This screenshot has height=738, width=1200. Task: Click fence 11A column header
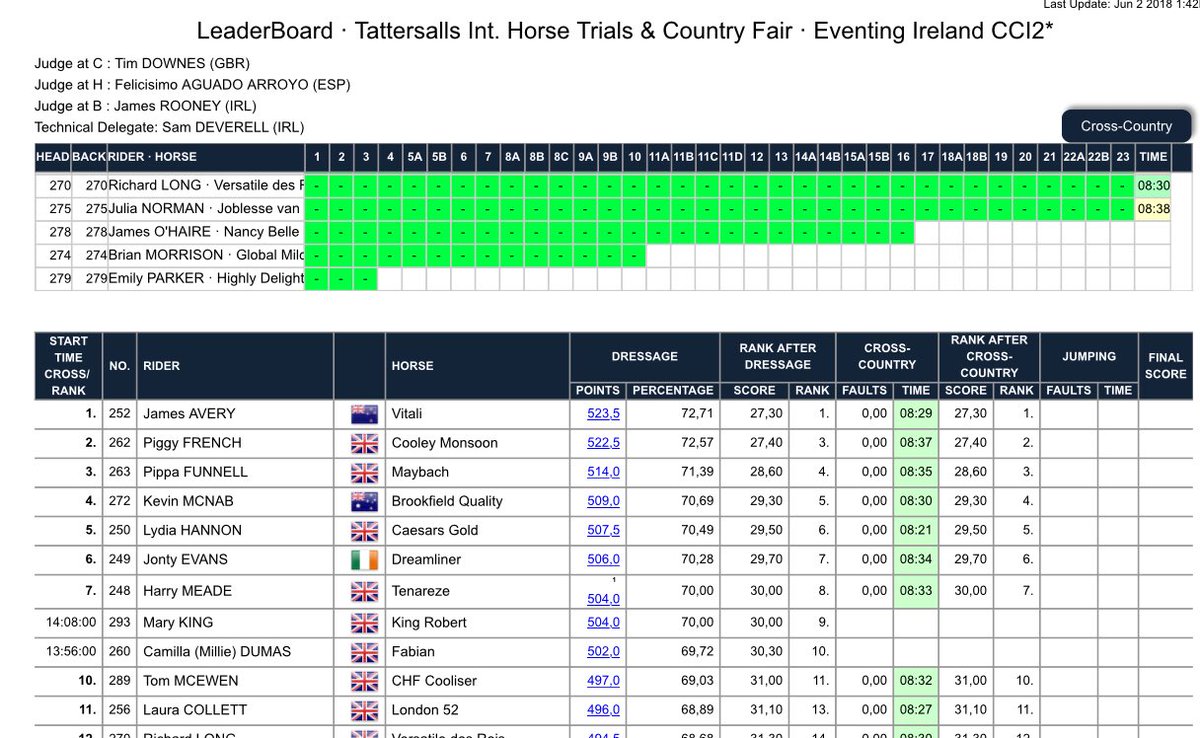coord(659,157)
